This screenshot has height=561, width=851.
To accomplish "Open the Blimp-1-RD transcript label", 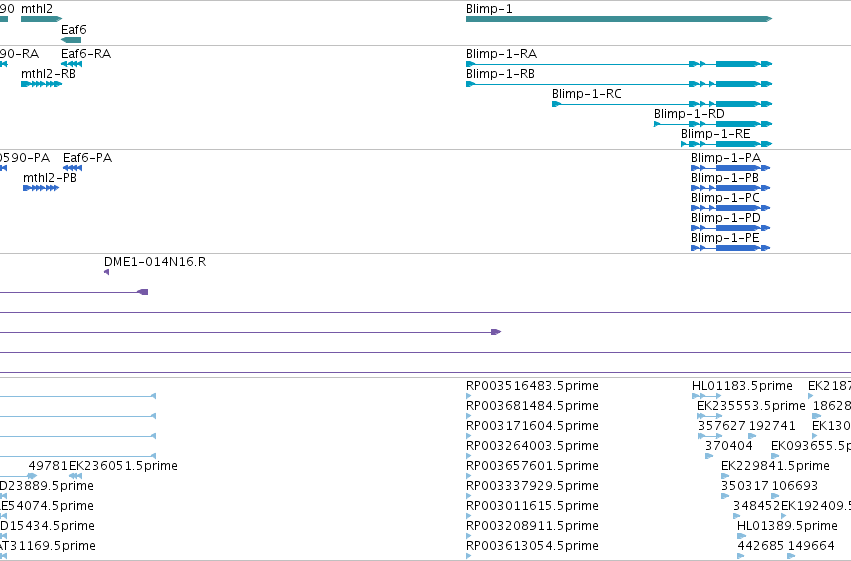I will (x=689, y=114).
